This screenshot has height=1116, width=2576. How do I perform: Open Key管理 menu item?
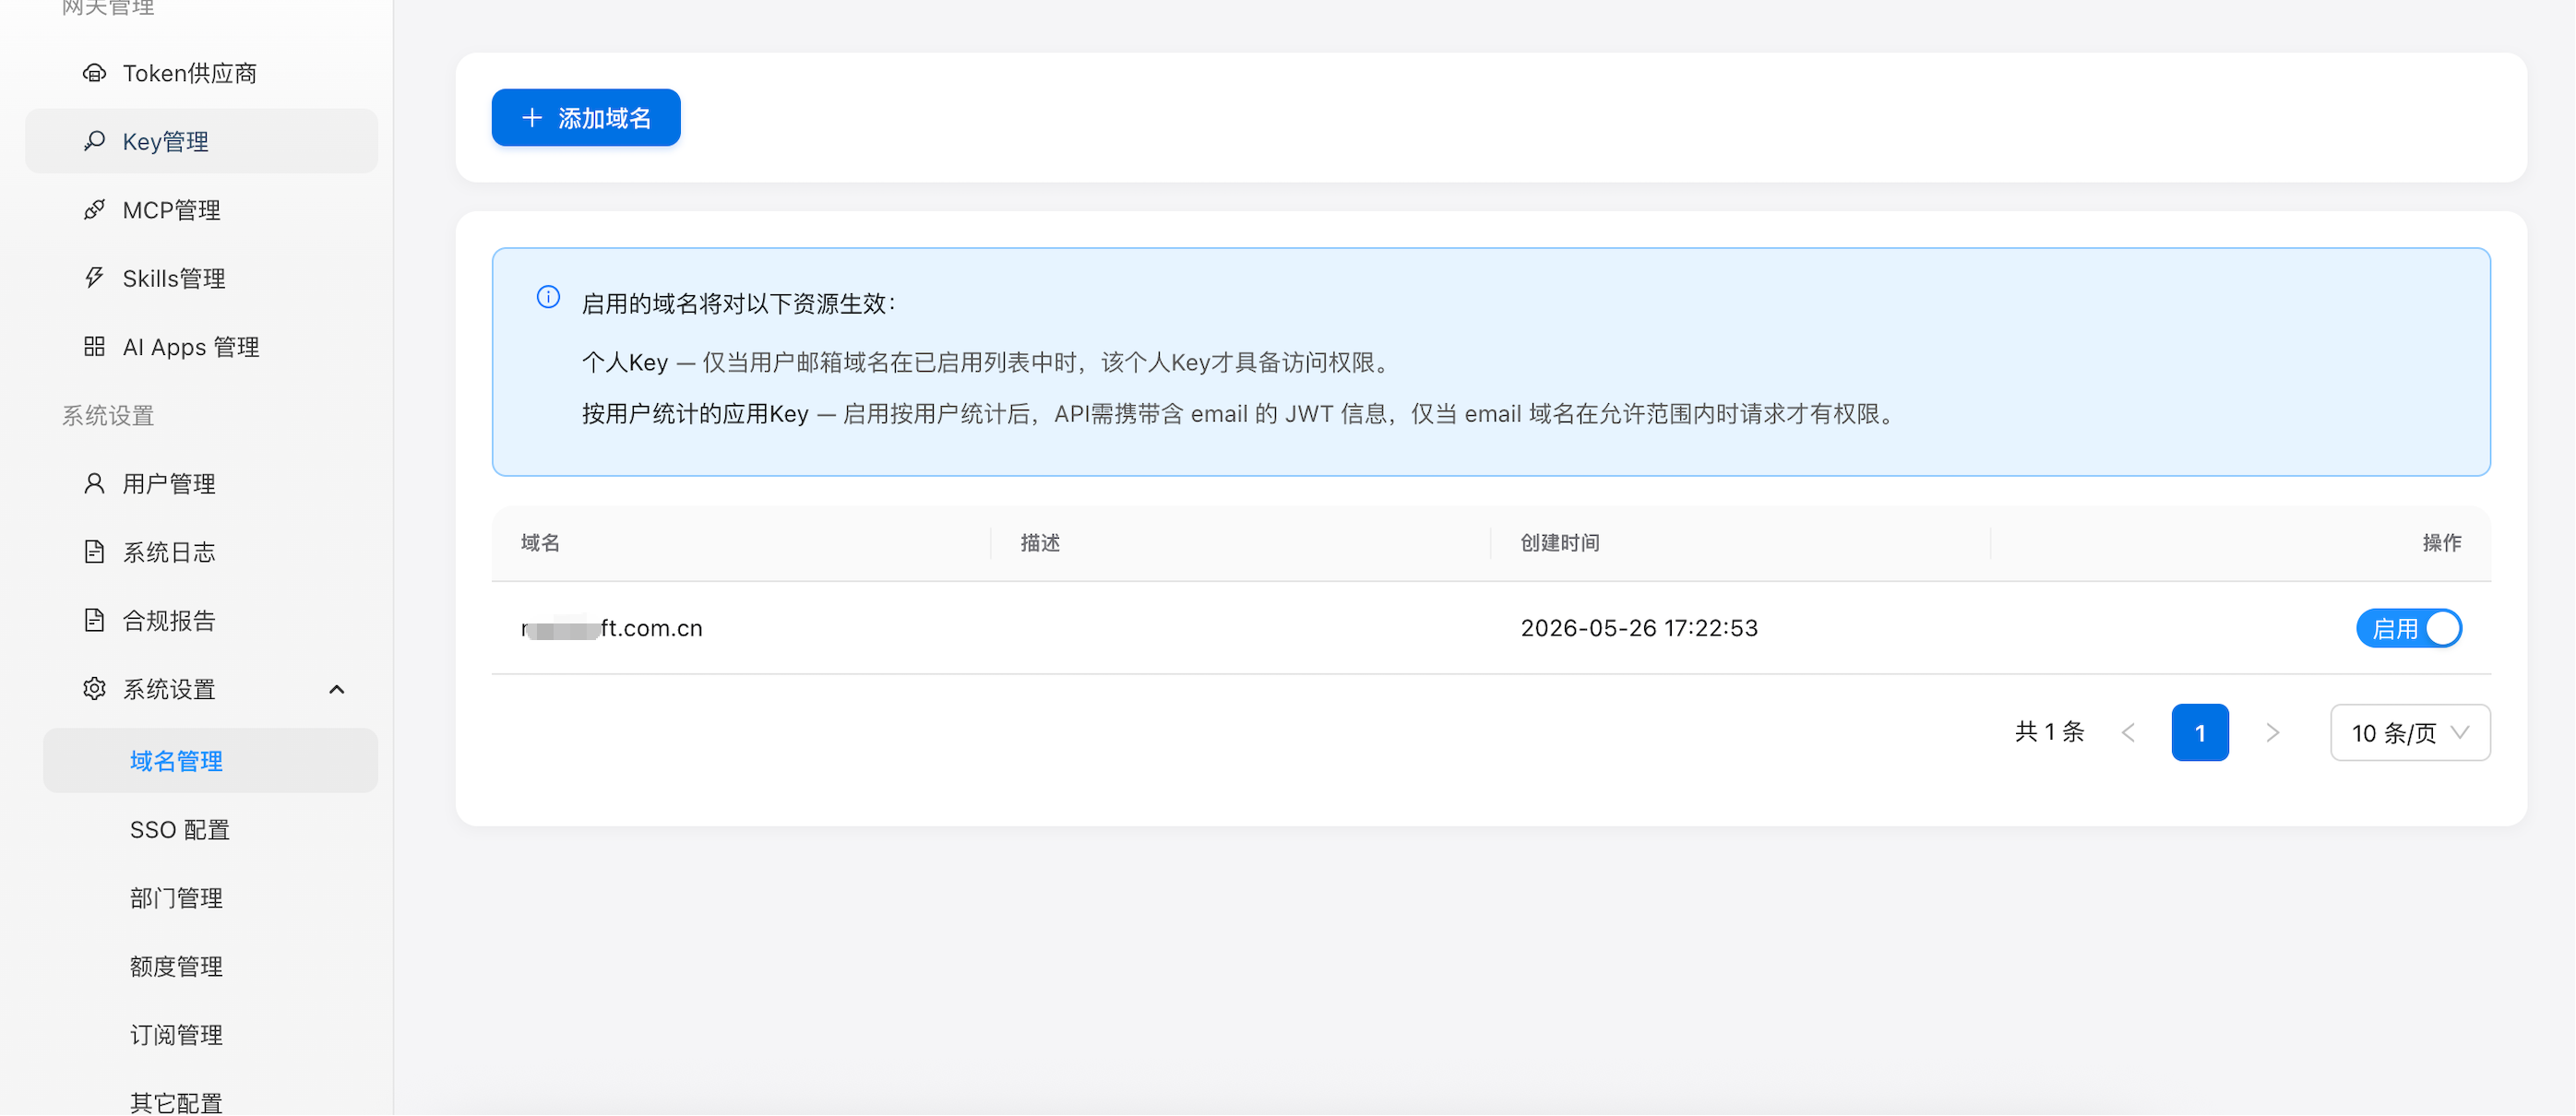pos(201,141)
